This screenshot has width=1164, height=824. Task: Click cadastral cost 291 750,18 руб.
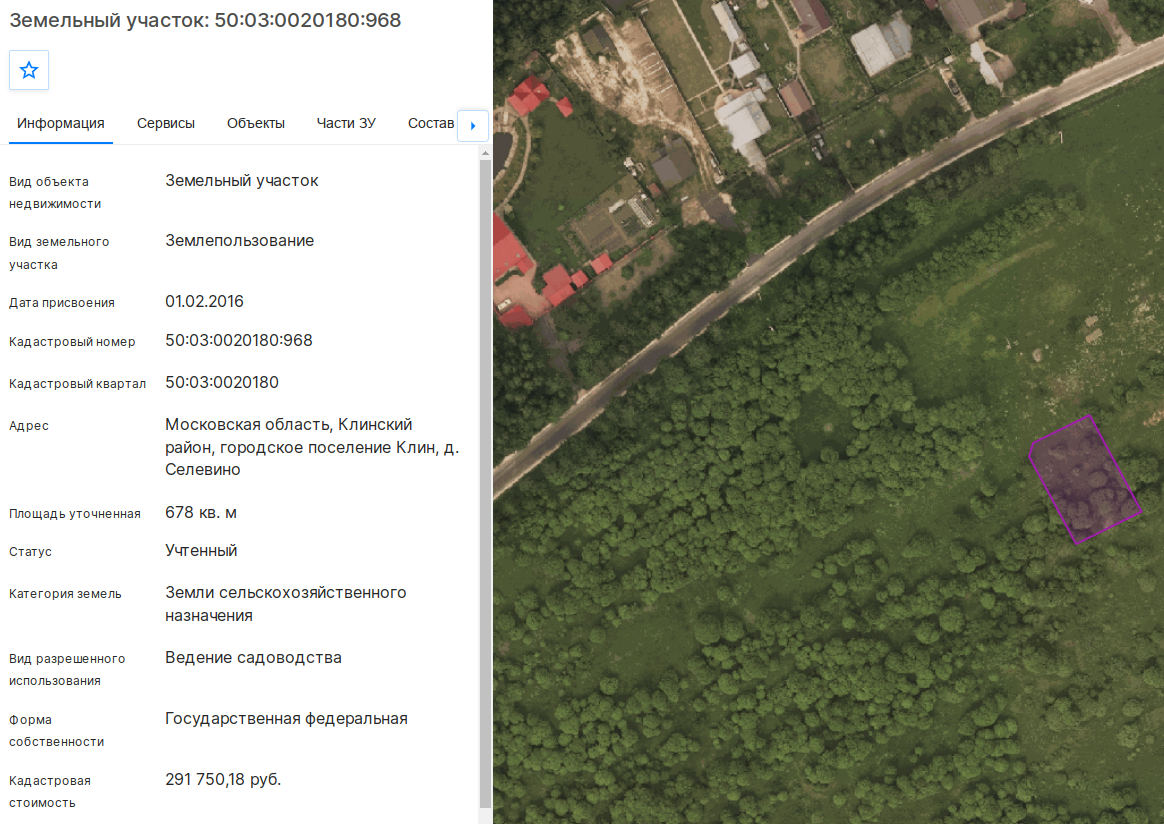coord(223,779)
